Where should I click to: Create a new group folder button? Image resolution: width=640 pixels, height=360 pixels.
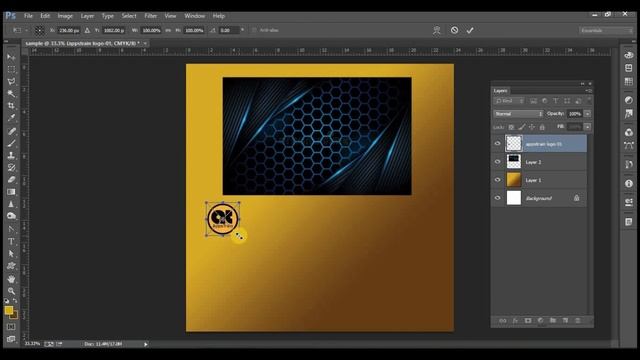(x=553, y=321)
